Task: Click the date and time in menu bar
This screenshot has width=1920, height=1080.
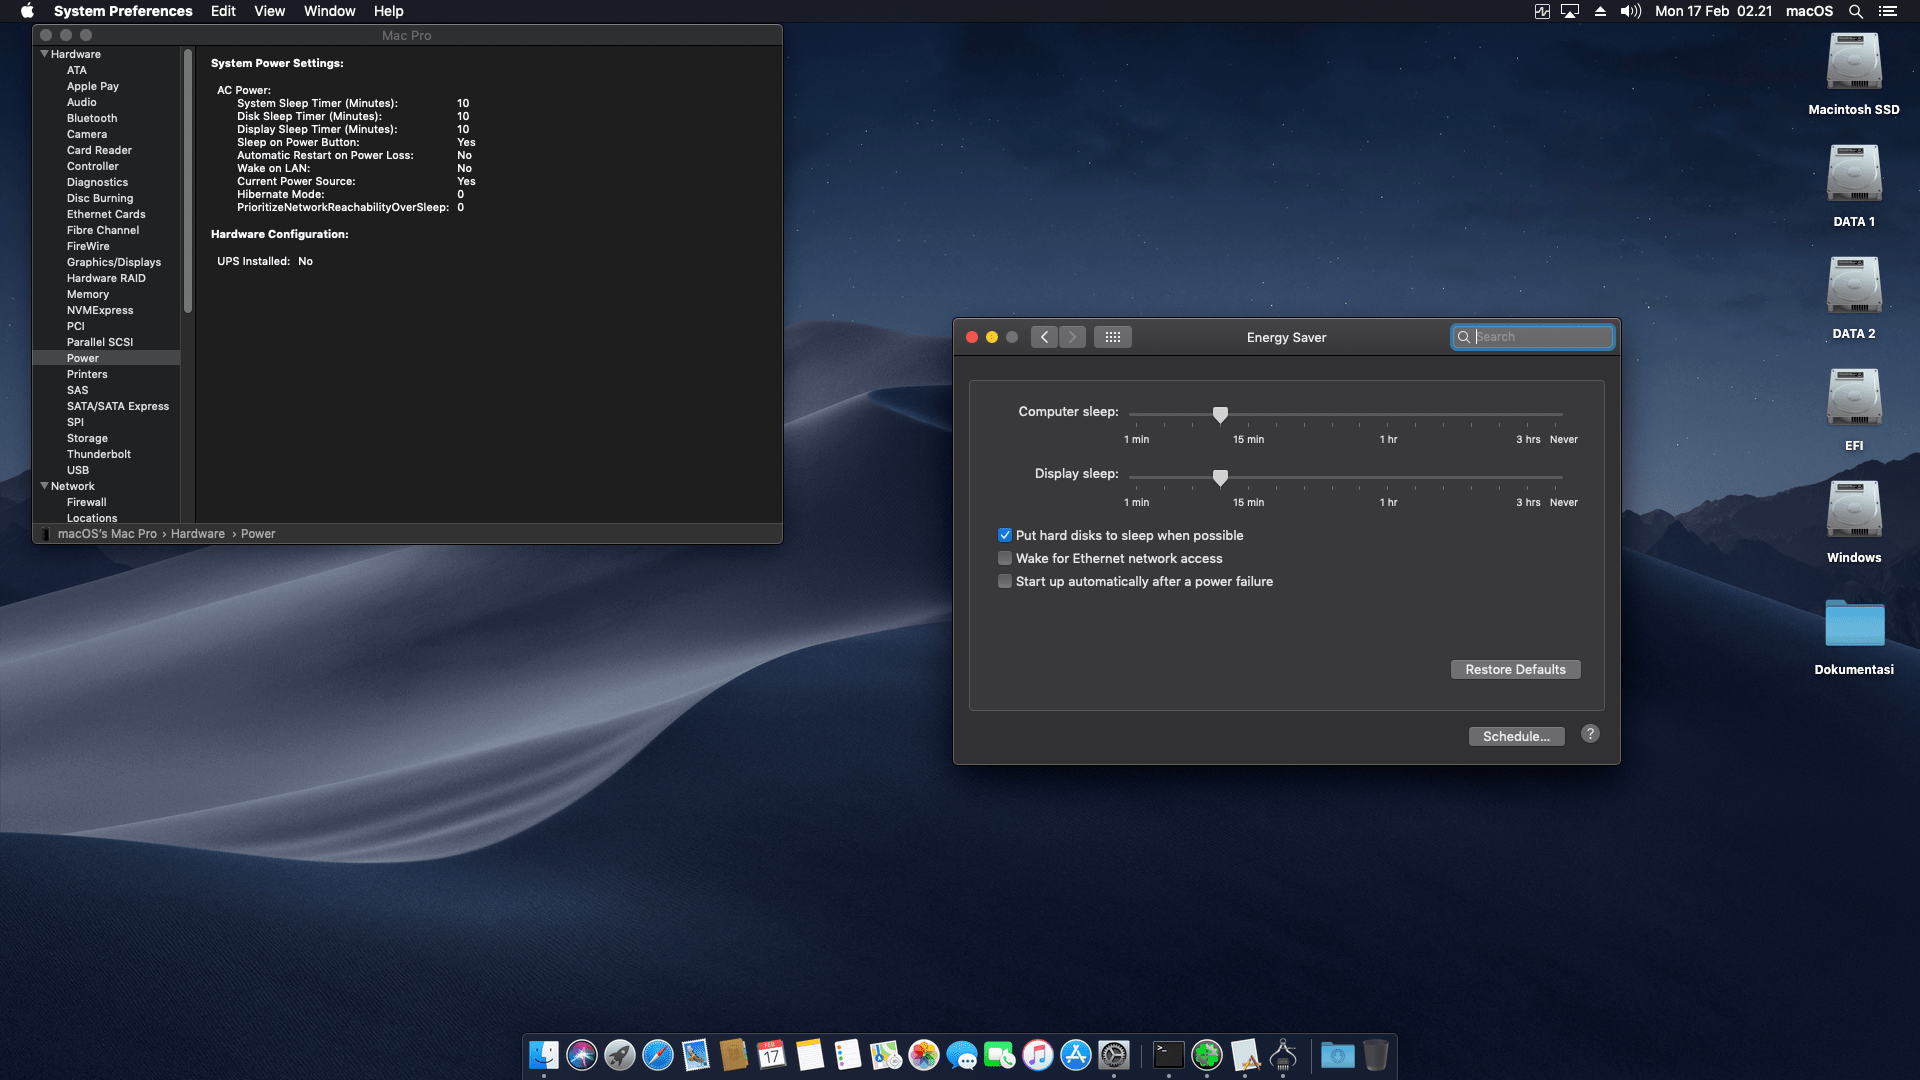Action: [x=1713, y=11]
